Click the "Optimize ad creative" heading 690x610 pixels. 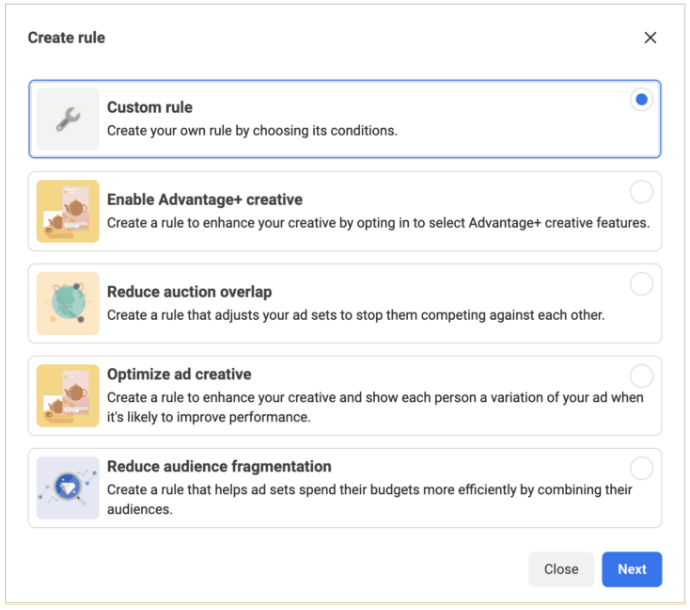(179, 374)
